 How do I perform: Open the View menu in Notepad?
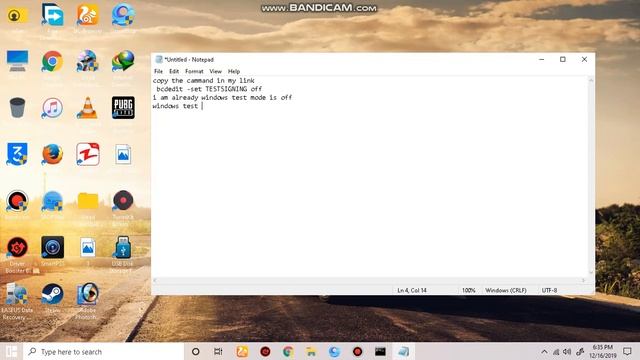pyautogui.click(x=216, y=71)
